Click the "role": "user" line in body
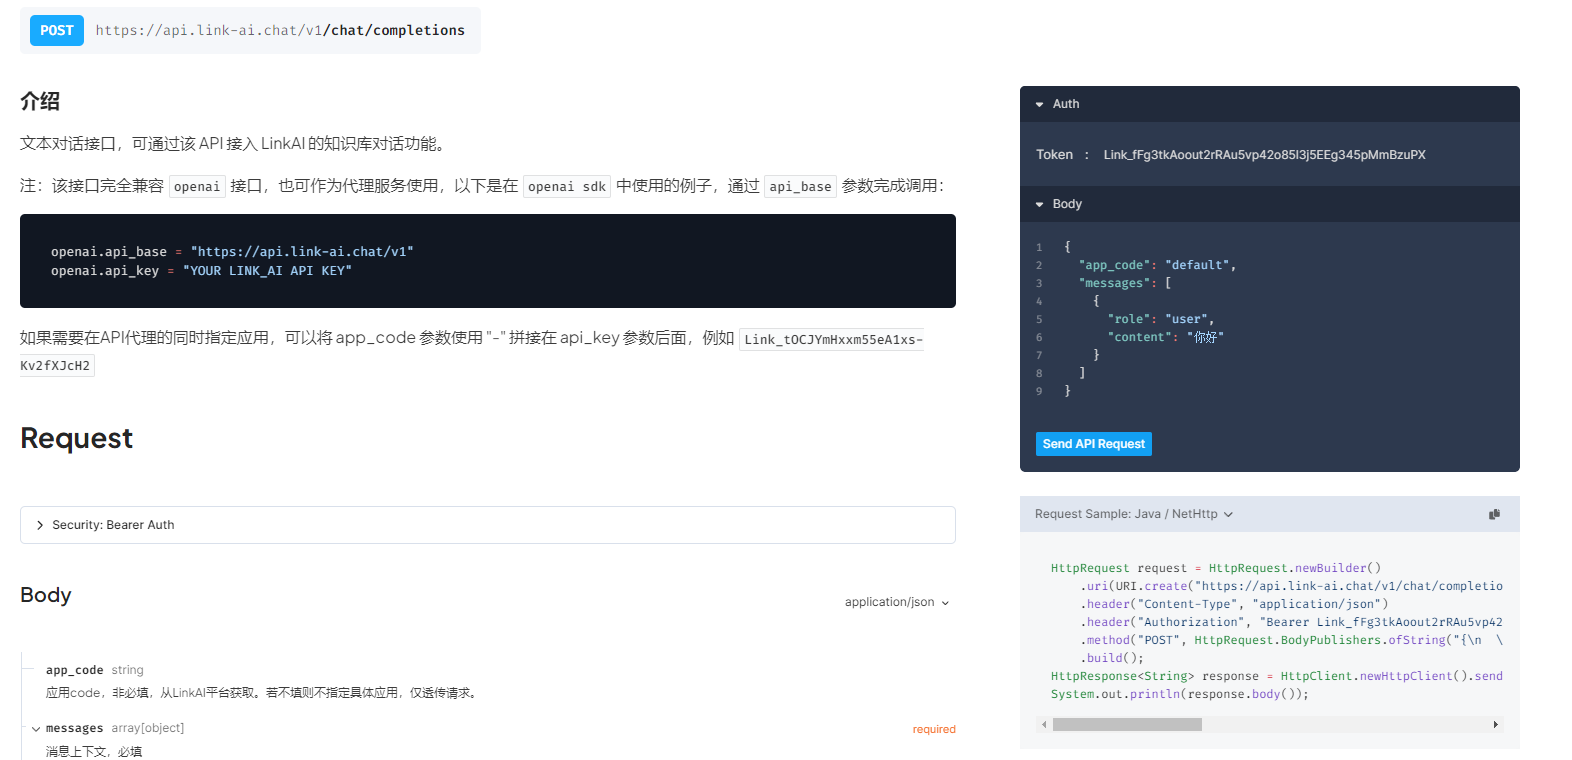The image size is (1572, 760). point(1160,319)
